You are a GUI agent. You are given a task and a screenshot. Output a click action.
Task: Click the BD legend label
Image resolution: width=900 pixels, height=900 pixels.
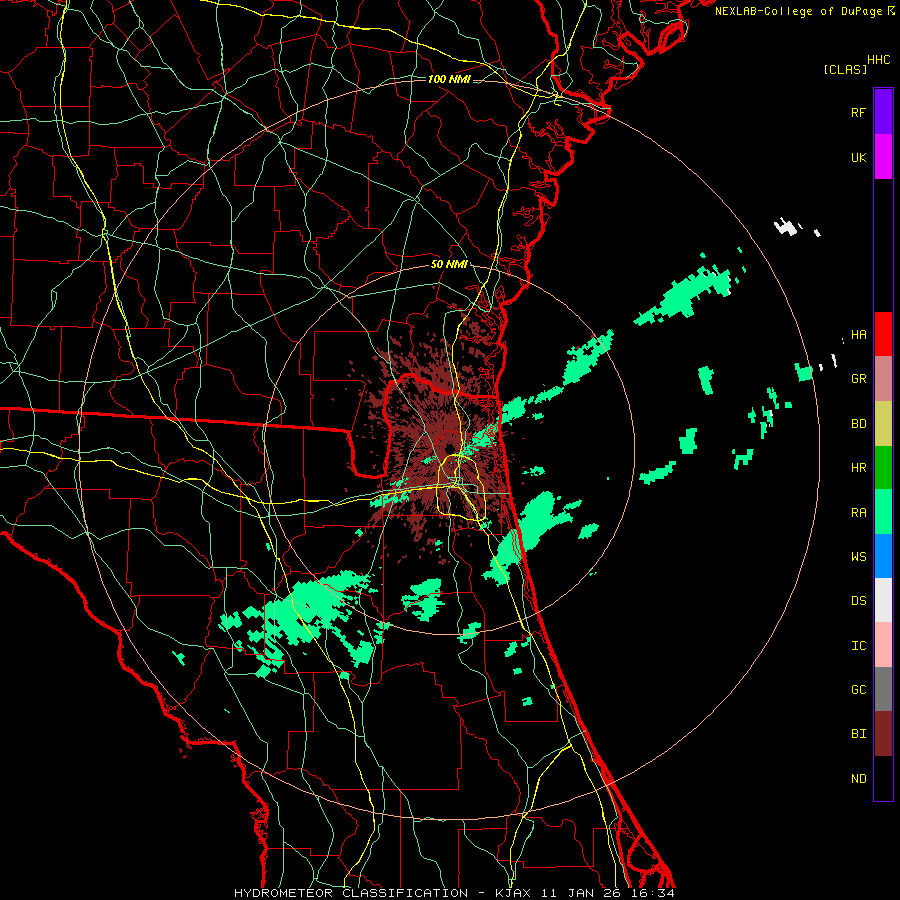pyautogui.click(x=858, y=424)
